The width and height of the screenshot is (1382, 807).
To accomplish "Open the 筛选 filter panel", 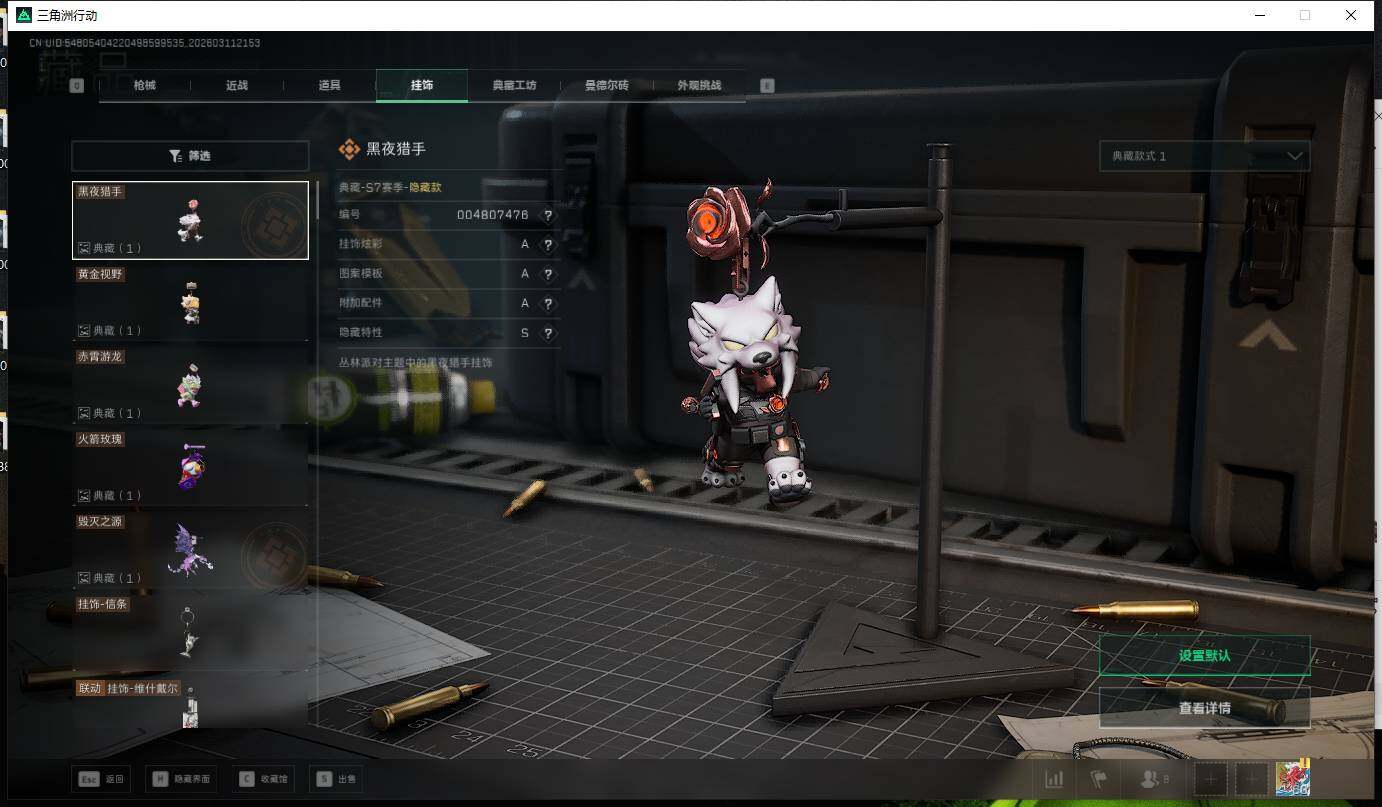I will [190, 156].
